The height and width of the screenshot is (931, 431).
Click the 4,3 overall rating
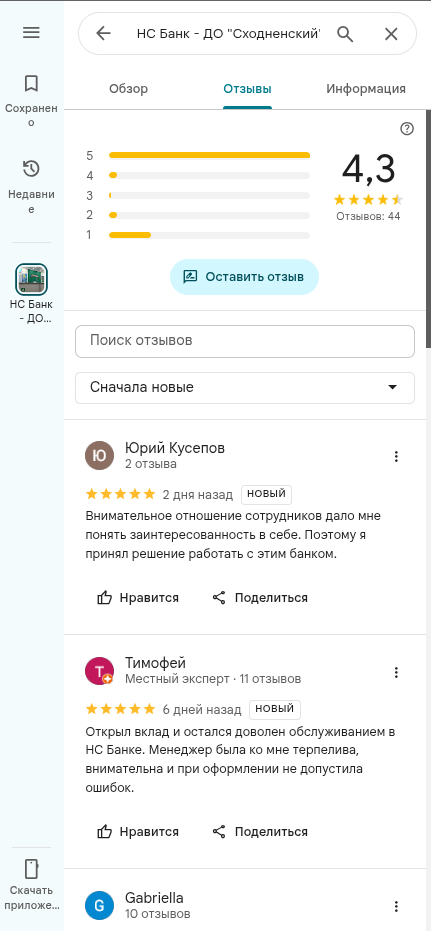368,169
